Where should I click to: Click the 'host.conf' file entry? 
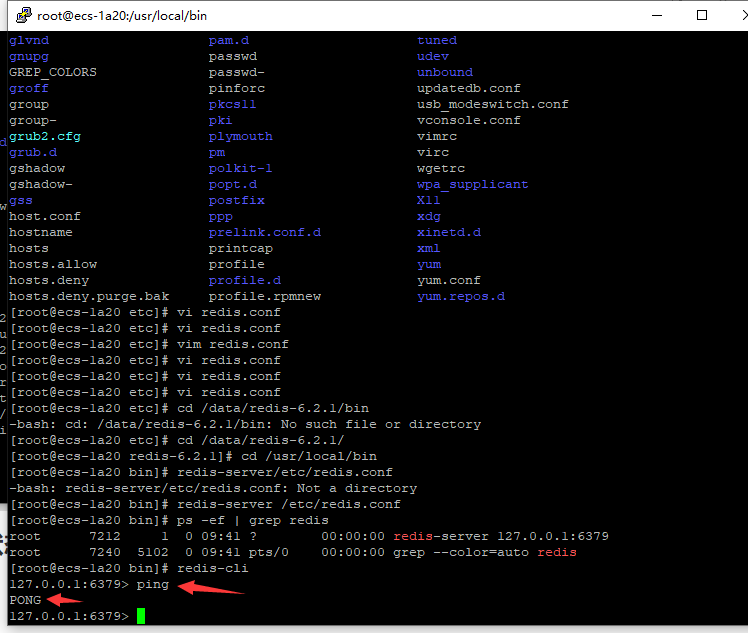pyautogui.click(x=45, y=217)
